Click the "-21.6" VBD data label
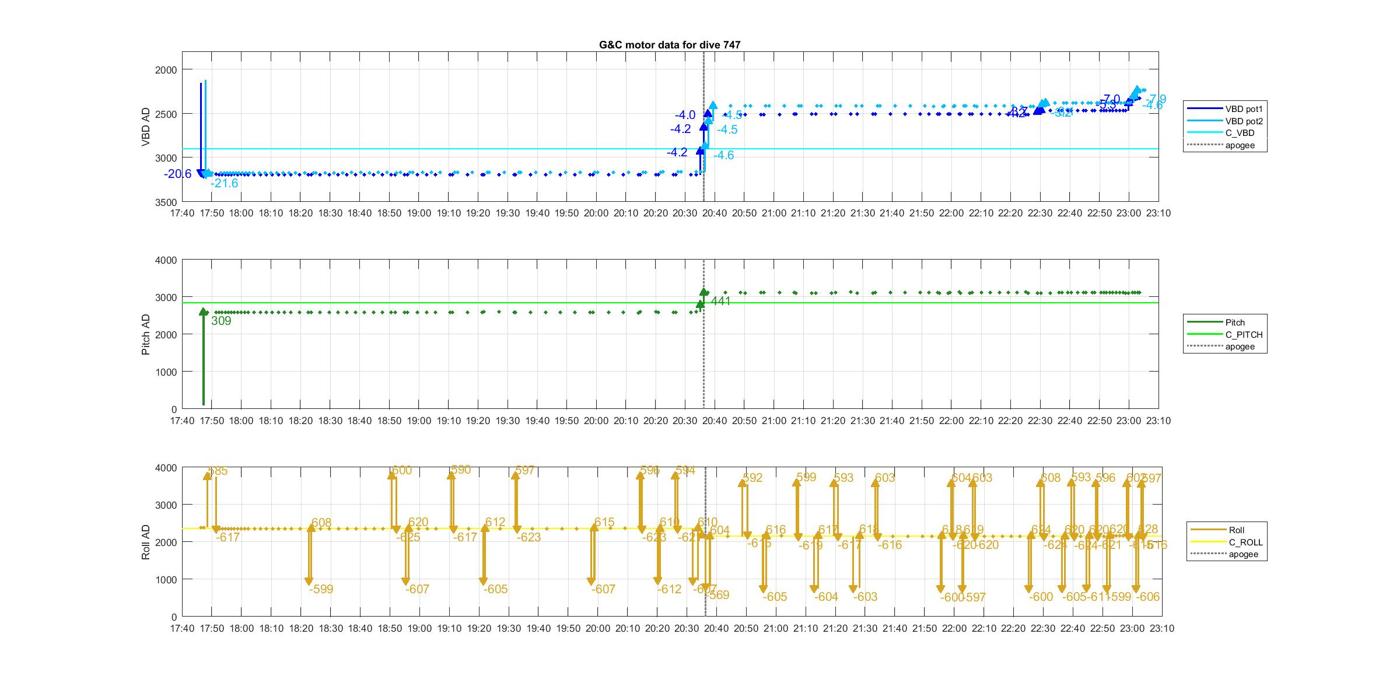 coord(225,184)
